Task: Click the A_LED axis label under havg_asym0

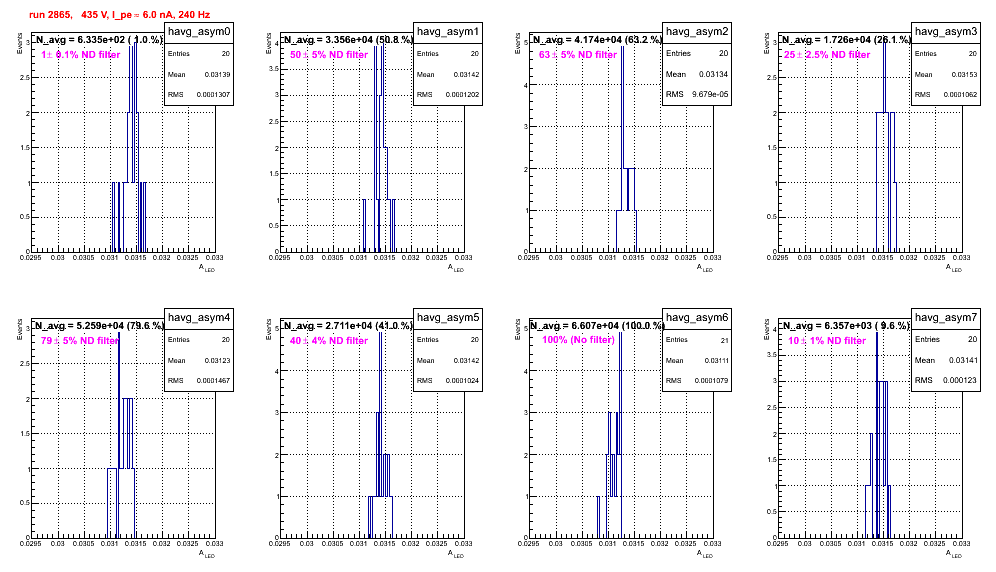Action: coord(207,268)
